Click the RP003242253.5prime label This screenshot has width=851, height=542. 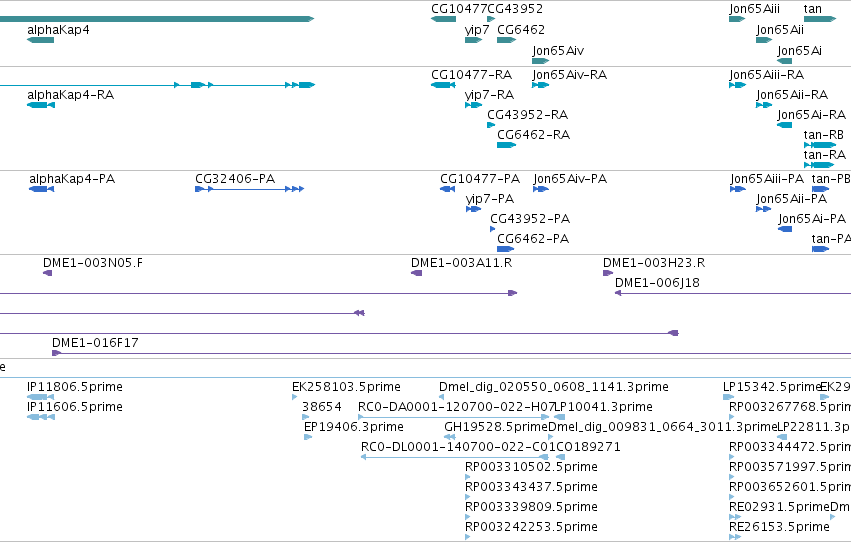[x=531, y=527]
